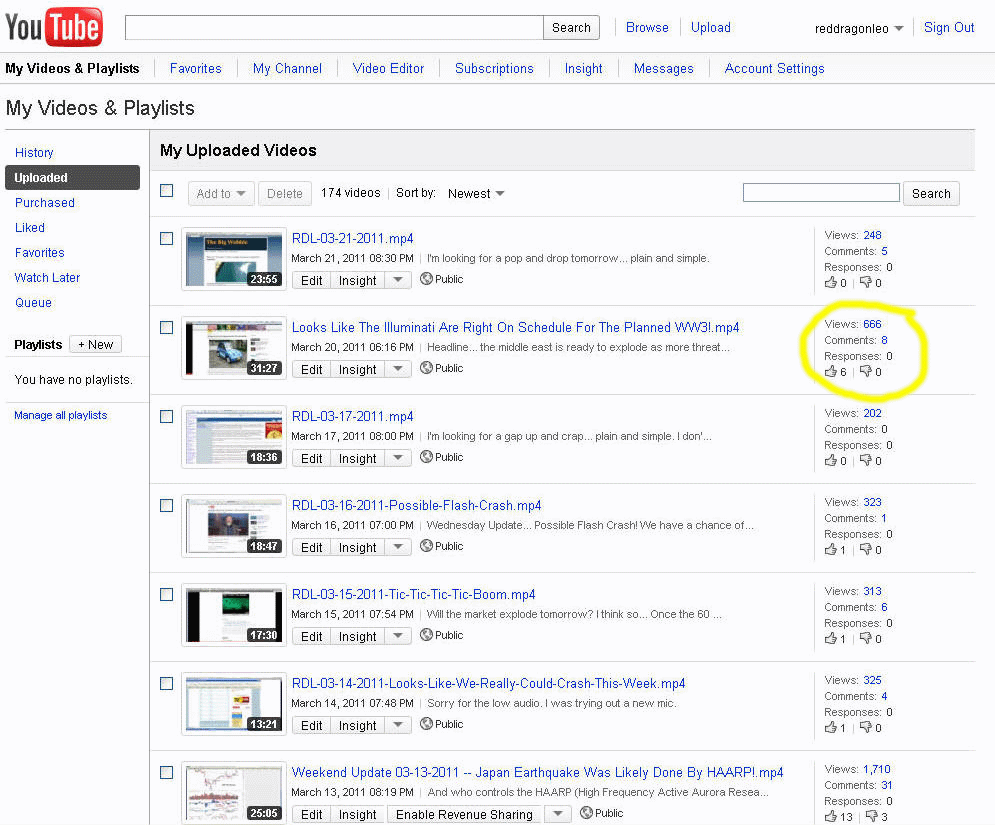Expand options arrow for HAARP Weekend Update
Screen dimensions: 995x825
click(x=558, y=814)
